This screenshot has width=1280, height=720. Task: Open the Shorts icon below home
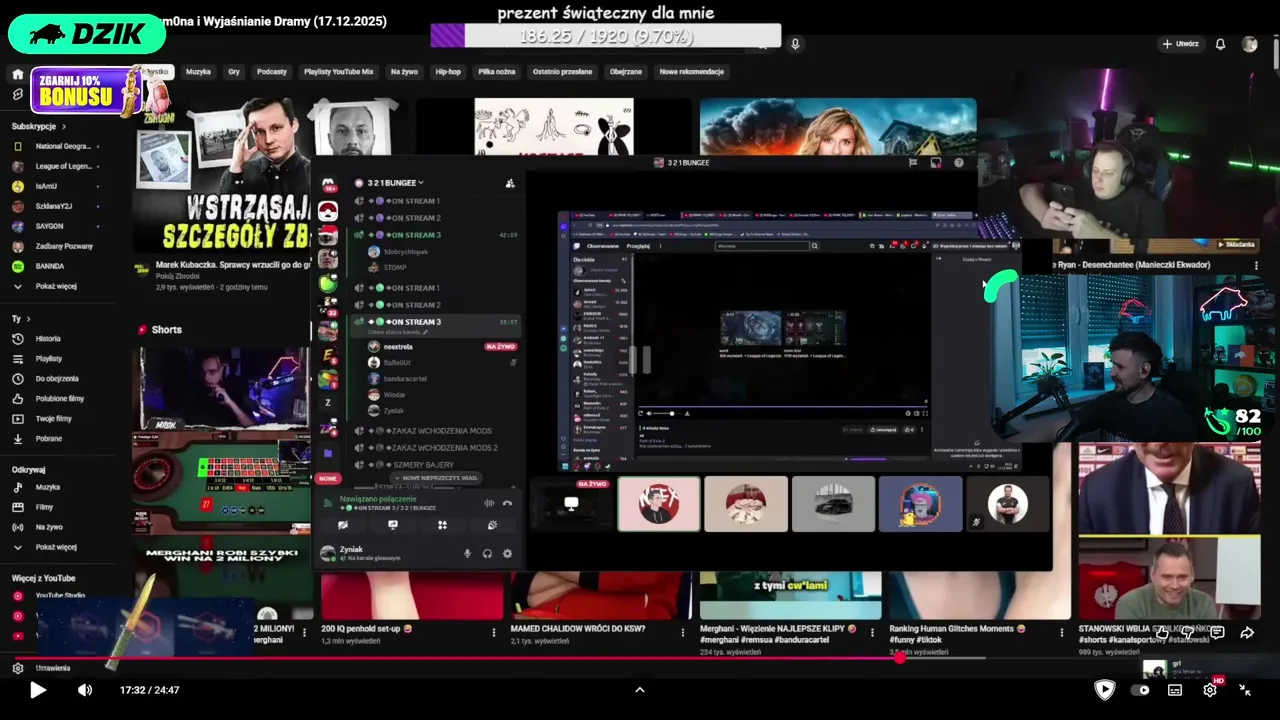point(17,94)
